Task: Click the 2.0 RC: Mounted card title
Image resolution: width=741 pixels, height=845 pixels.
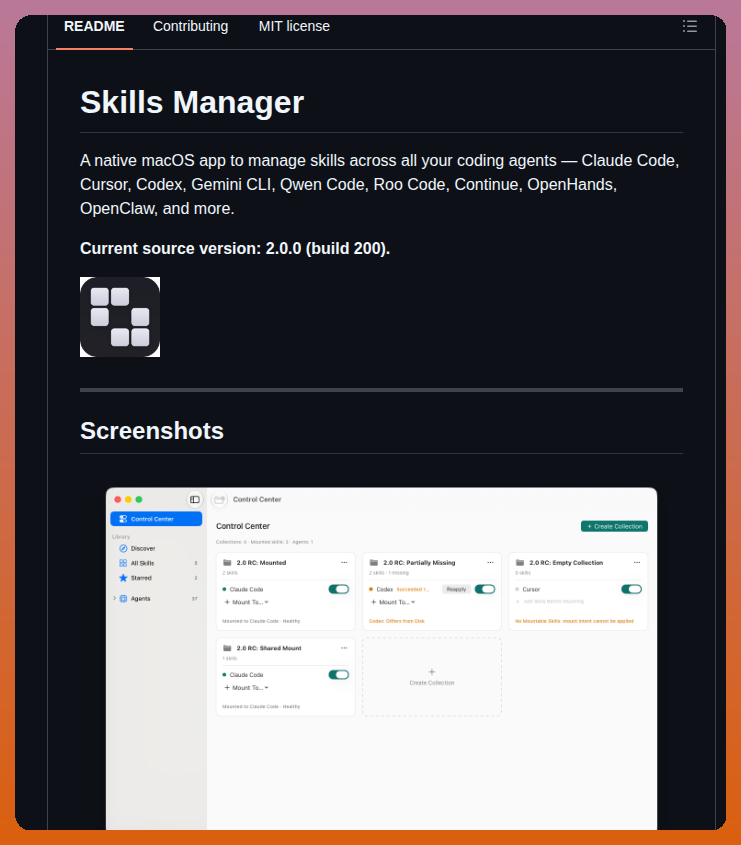Action: point(261,563)
